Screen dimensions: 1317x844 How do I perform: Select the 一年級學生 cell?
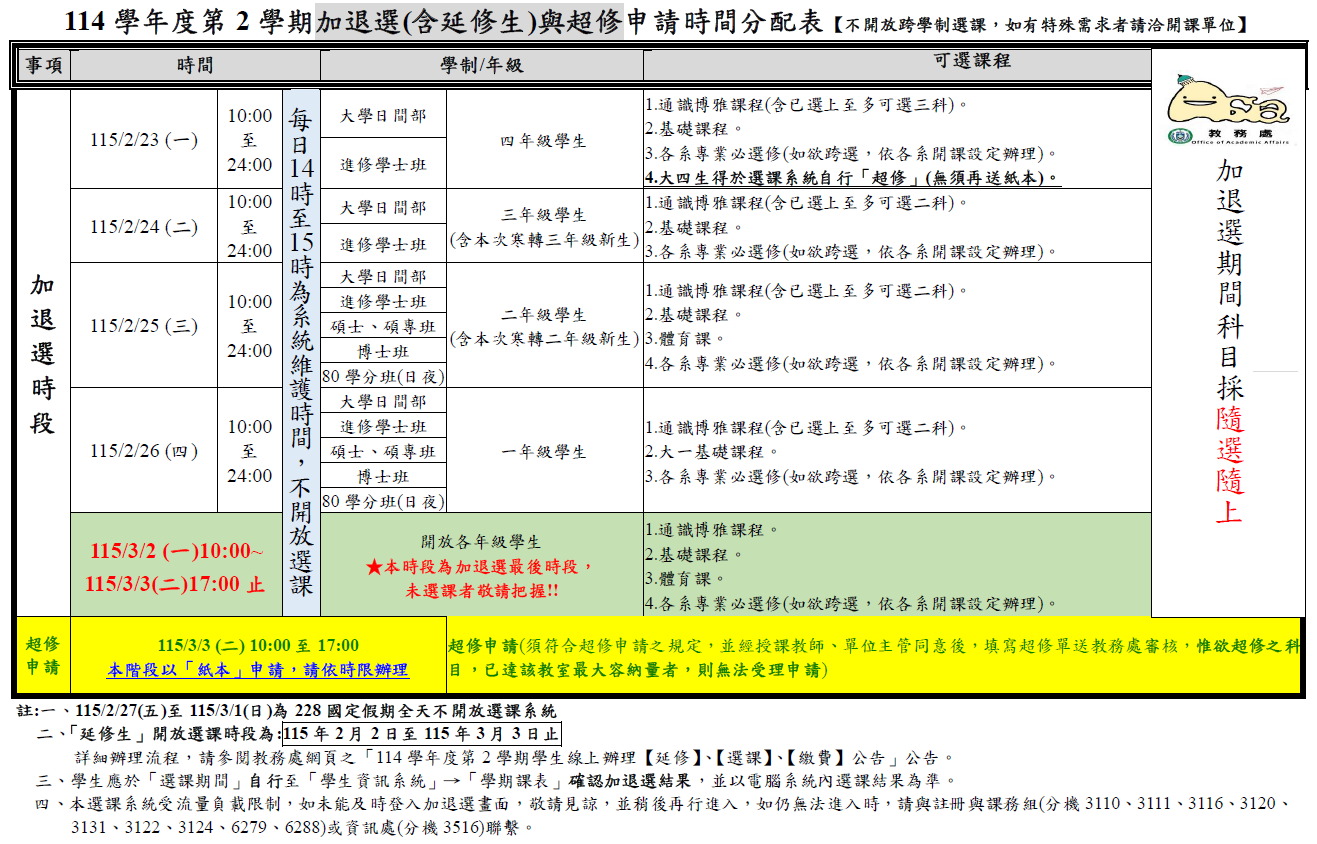544,452
